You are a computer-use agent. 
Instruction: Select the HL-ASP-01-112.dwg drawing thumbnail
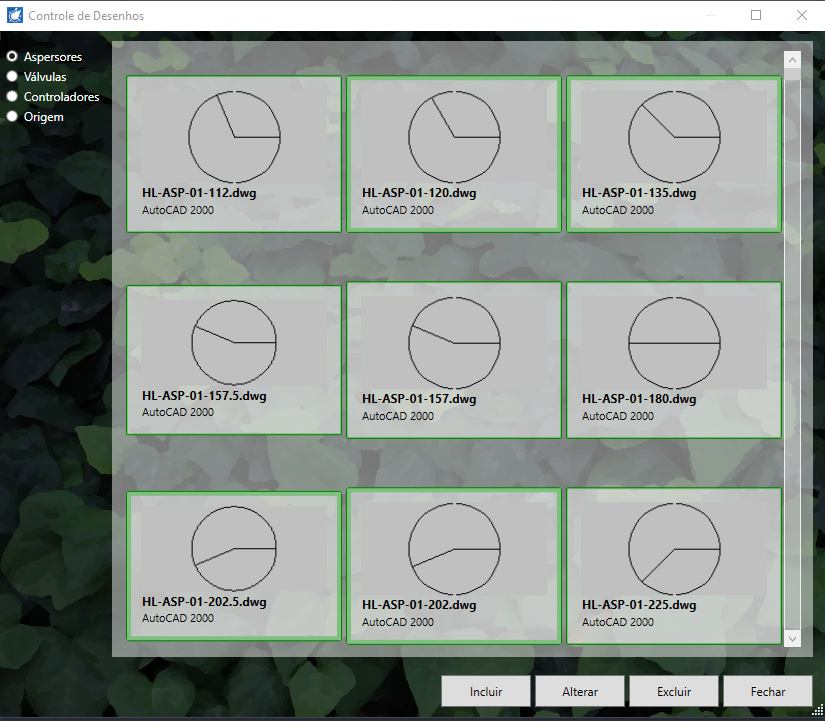(234, 153)
